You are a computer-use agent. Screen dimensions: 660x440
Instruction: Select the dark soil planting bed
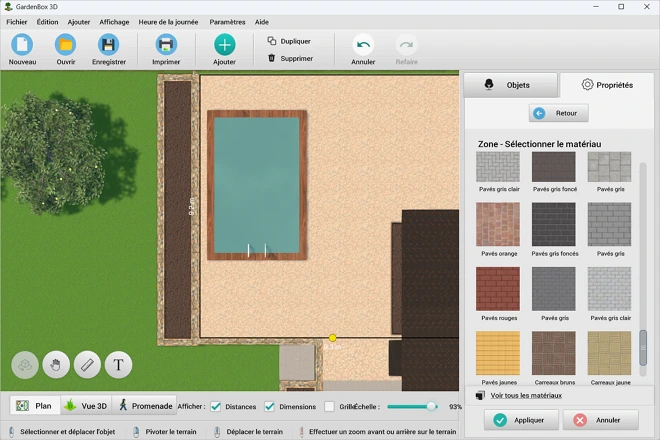click(177, 210)
